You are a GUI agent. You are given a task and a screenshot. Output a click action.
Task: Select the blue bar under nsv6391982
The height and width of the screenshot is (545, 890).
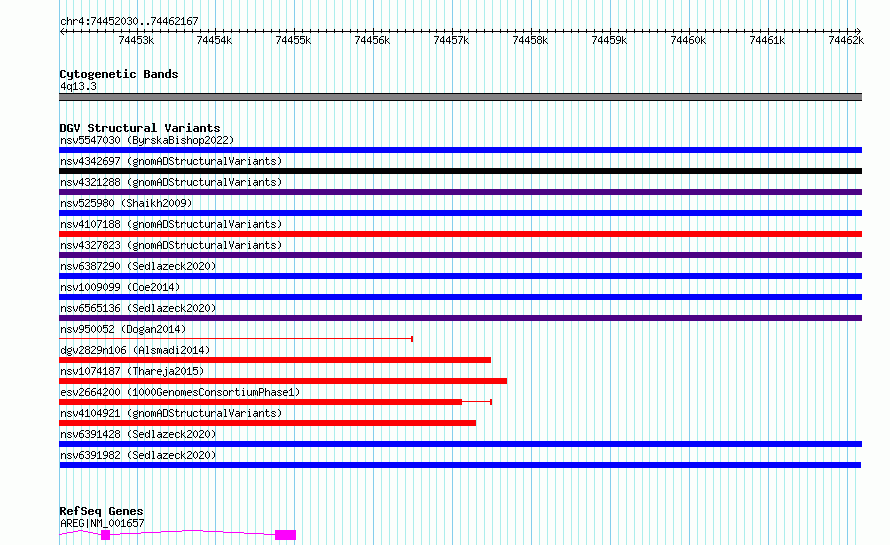[460, 465]
